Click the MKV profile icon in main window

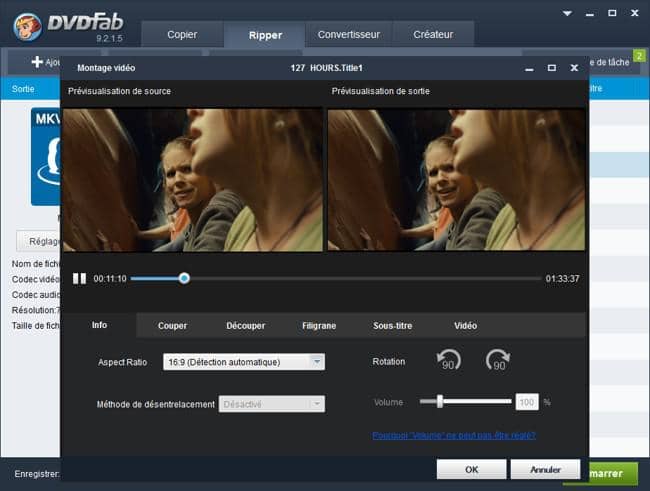(x=46, y=157)
